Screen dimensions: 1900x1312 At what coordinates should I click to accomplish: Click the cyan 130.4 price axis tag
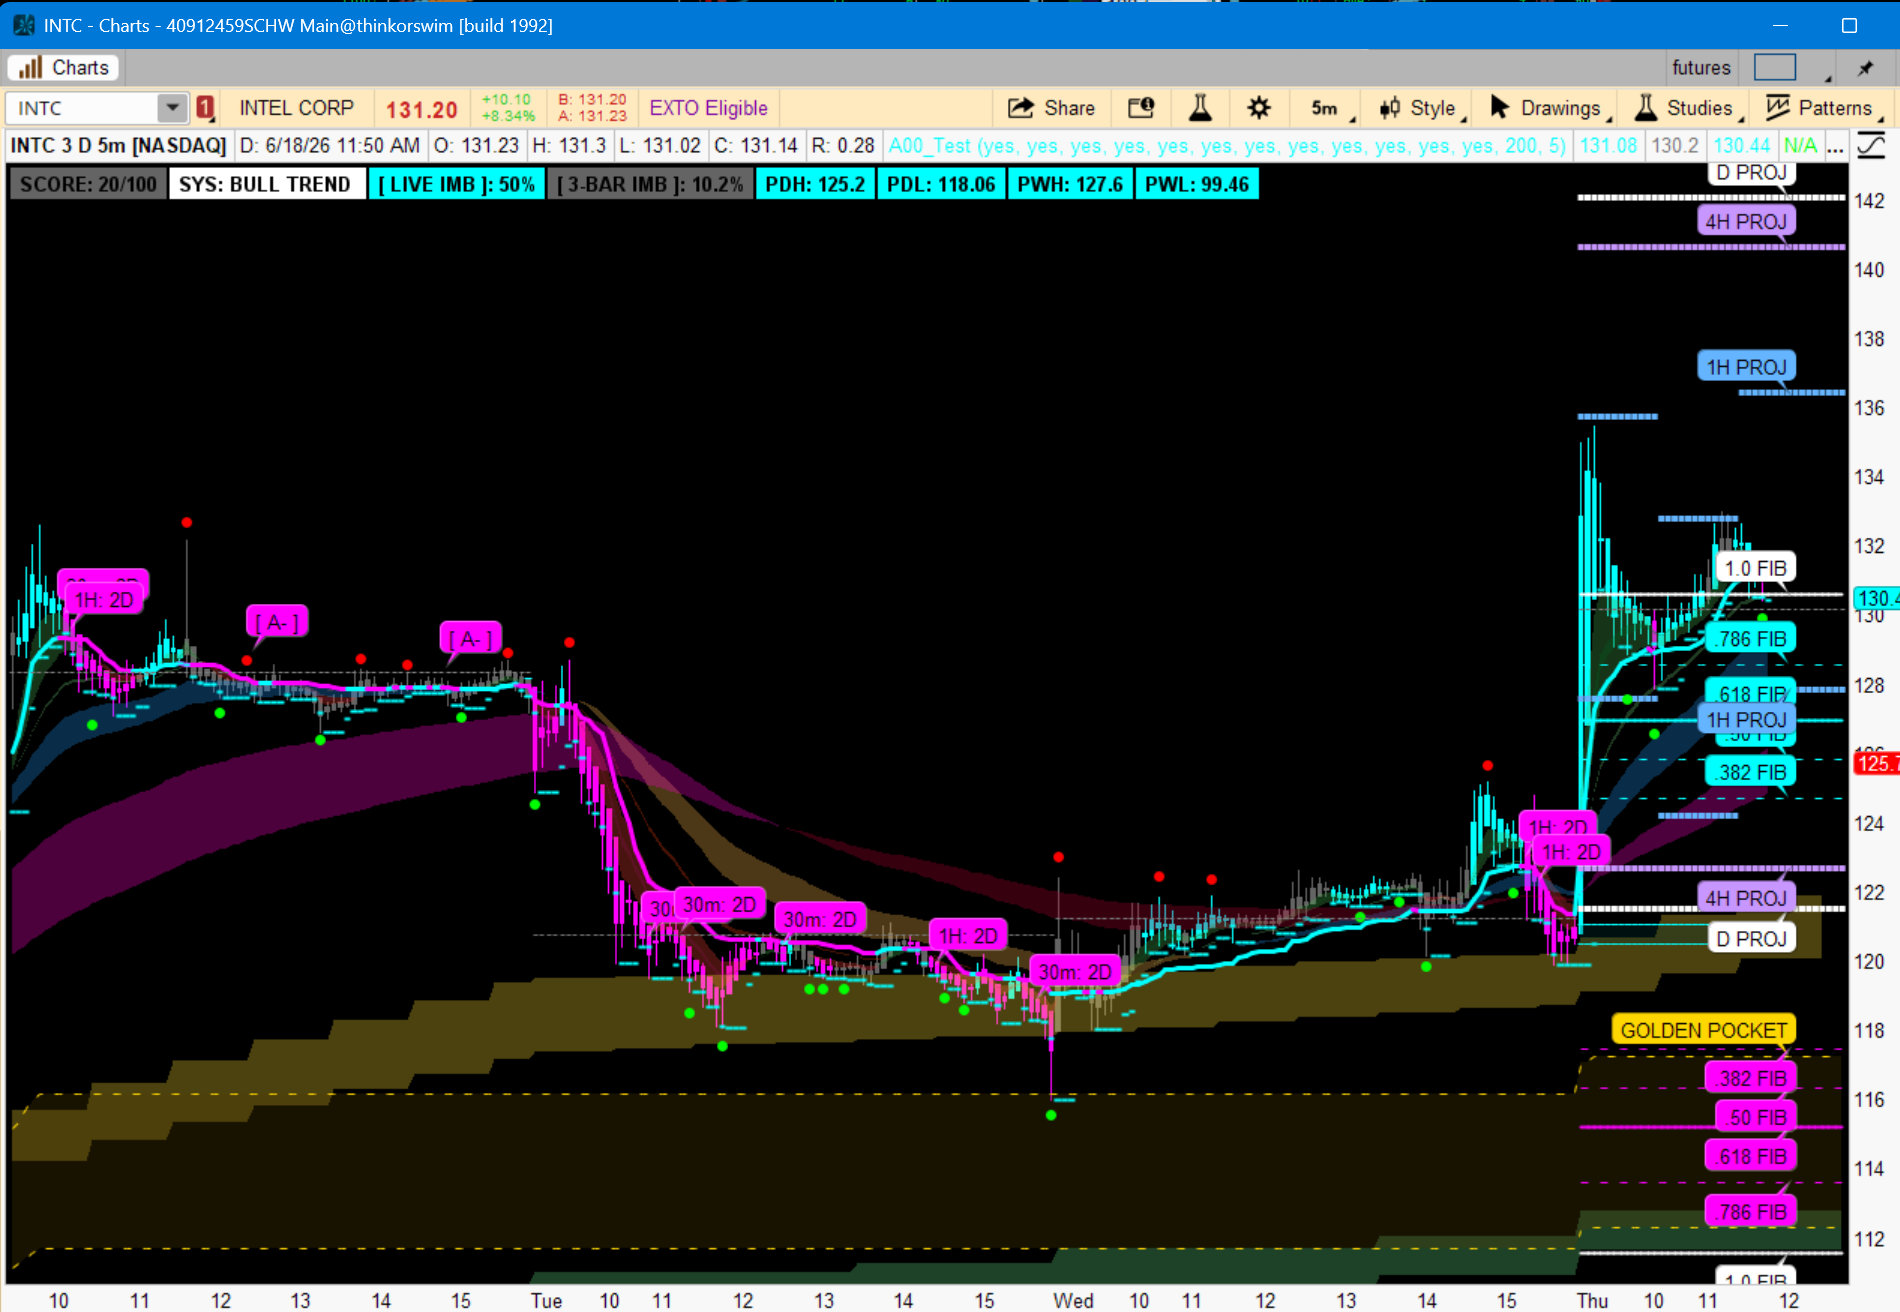[1876, 598]
